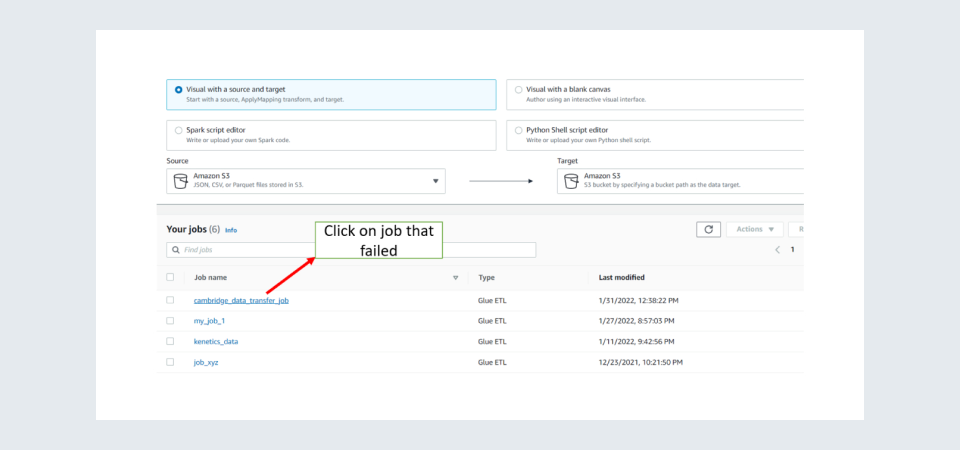The width and height of the screenshot is (960, 450).
Task: Open the my_job_1 job link
Action: [209, 321]
